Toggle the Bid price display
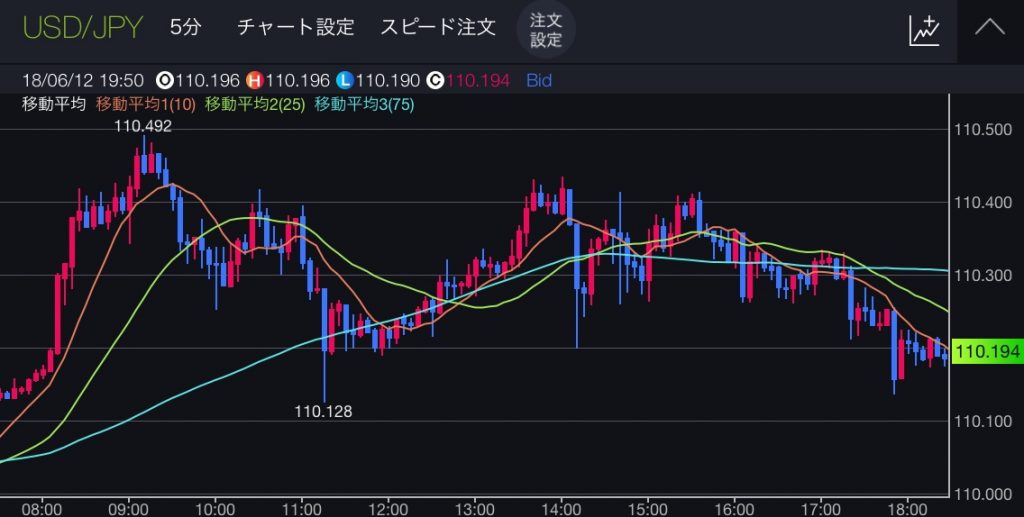Screen dimensions: 1024x517 (x=536, y=80)
